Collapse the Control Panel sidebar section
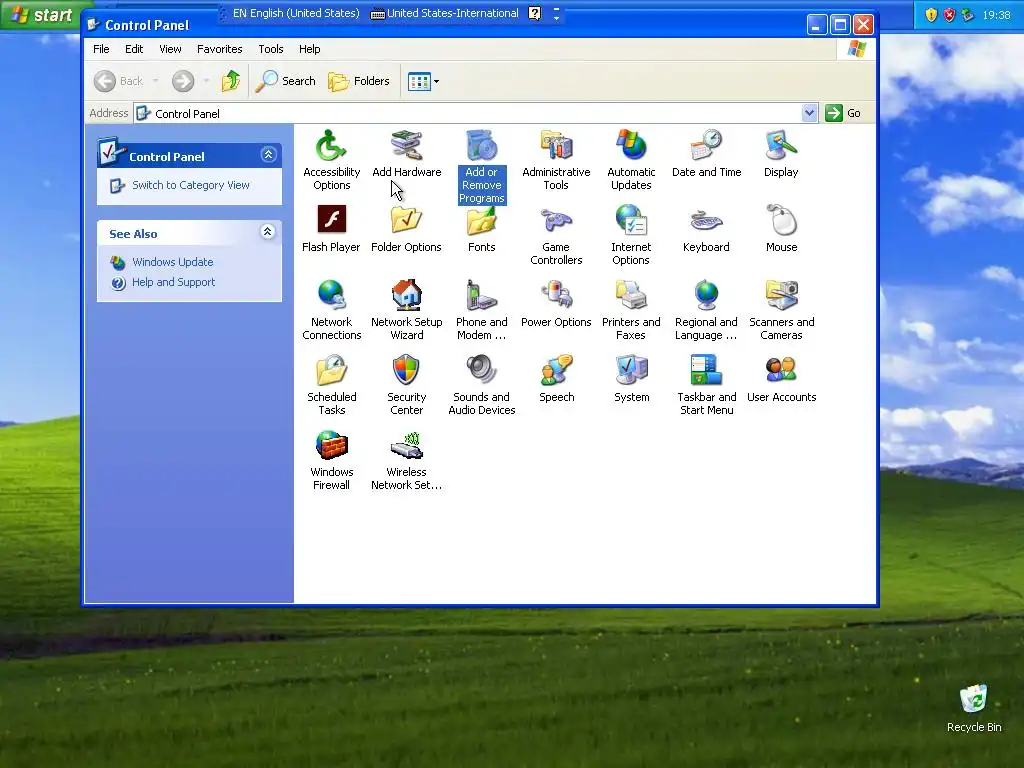Viewport: 1024px width, 768px height. point(268,155)
